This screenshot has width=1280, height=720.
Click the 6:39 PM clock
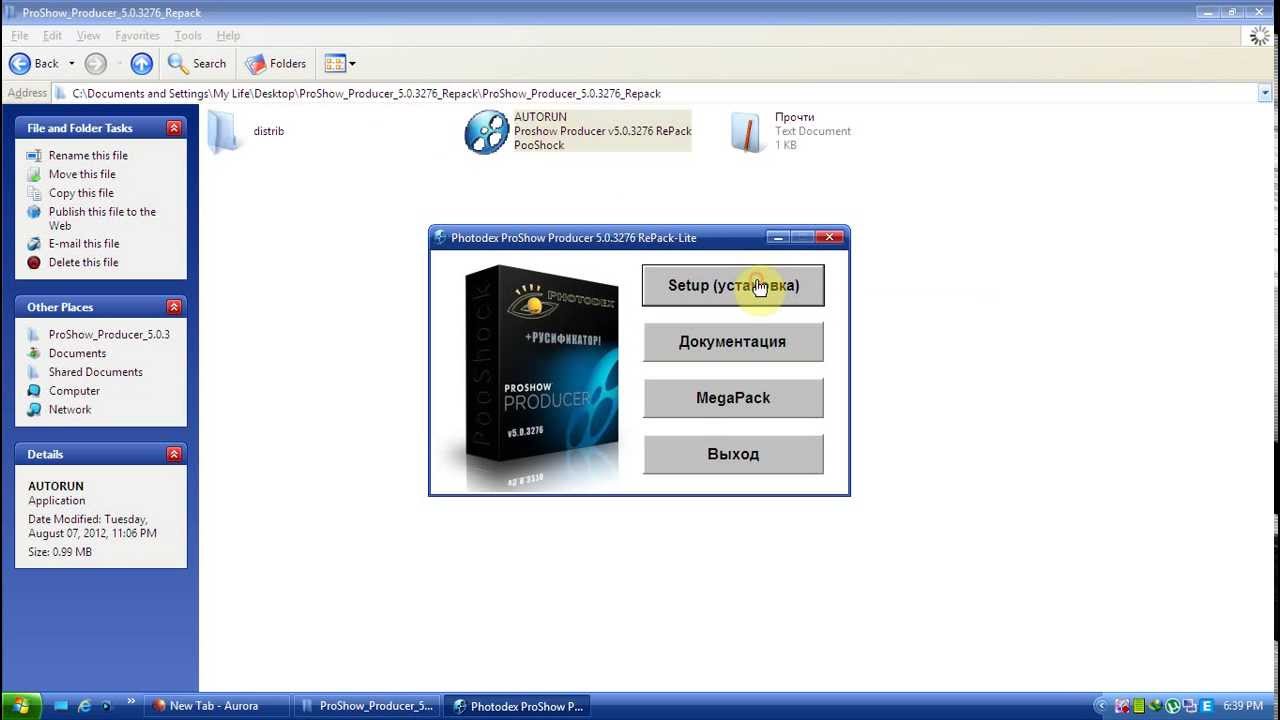point(1243,706)
